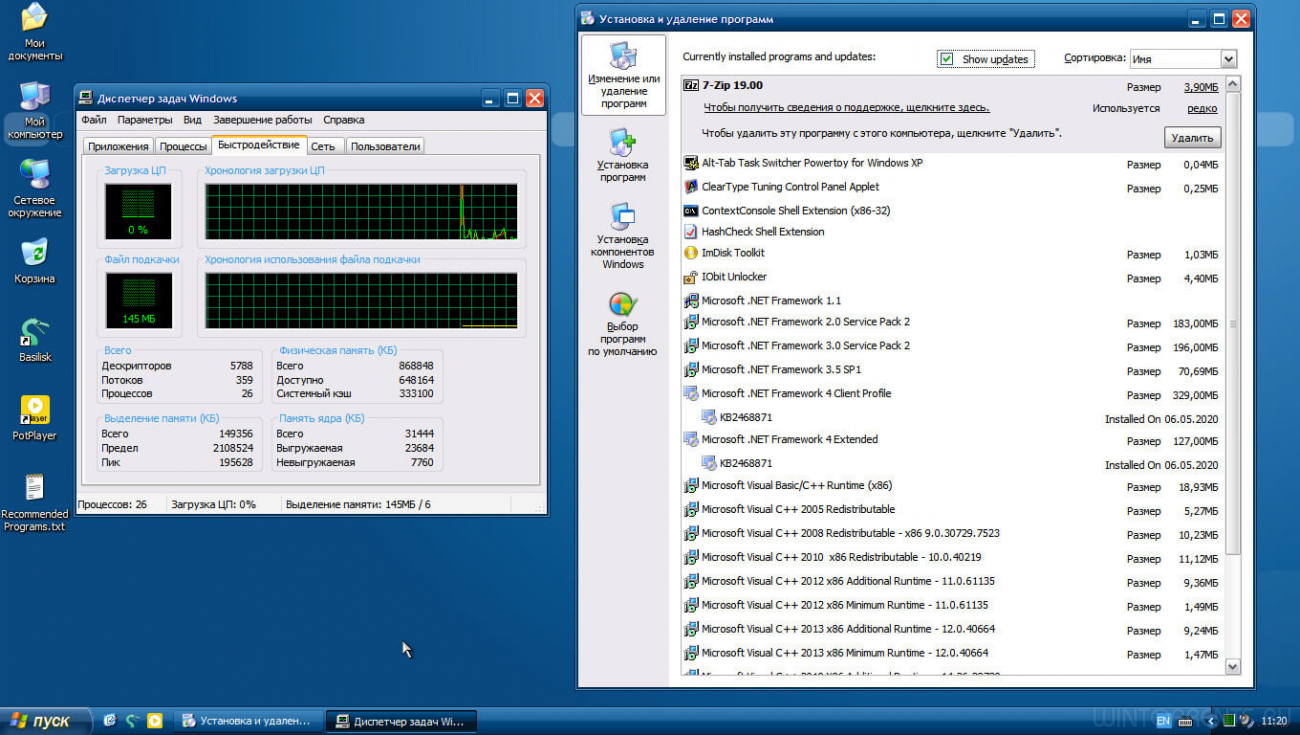The height and width of the screenshot is (735, 1300).
Task: Toggle the Show updates checkbox
Action: point(946,59)
